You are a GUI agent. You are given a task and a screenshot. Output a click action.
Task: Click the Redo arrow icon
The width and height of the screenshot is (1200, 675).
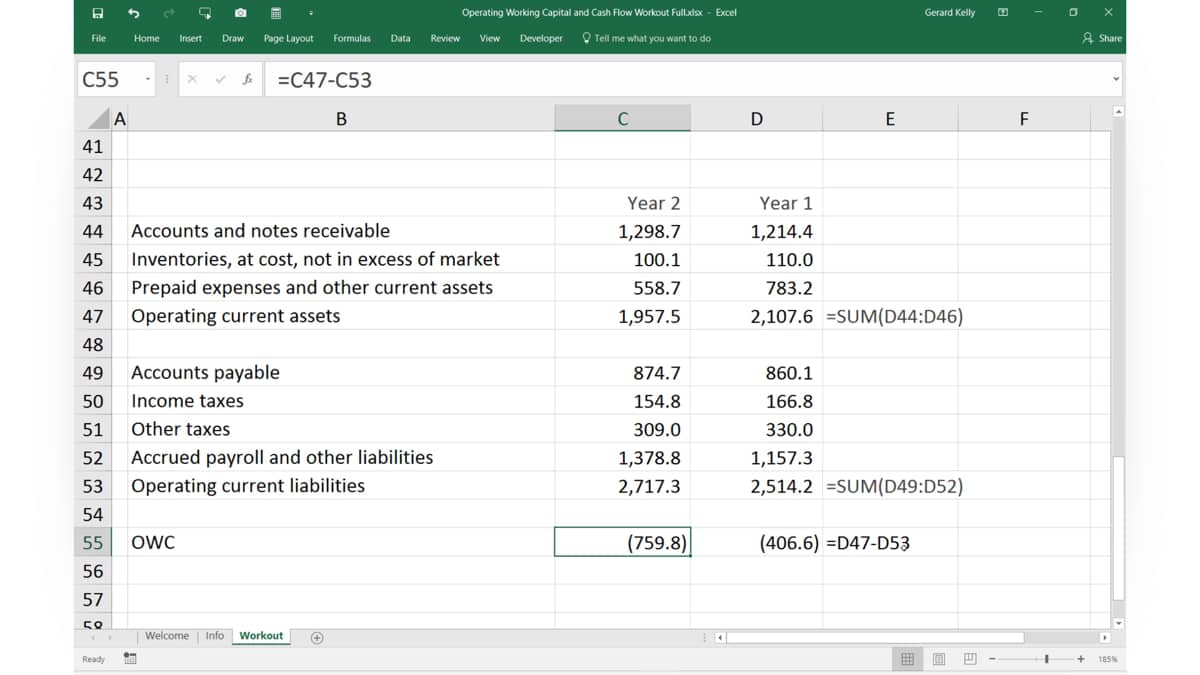click(x=169, y=13)
